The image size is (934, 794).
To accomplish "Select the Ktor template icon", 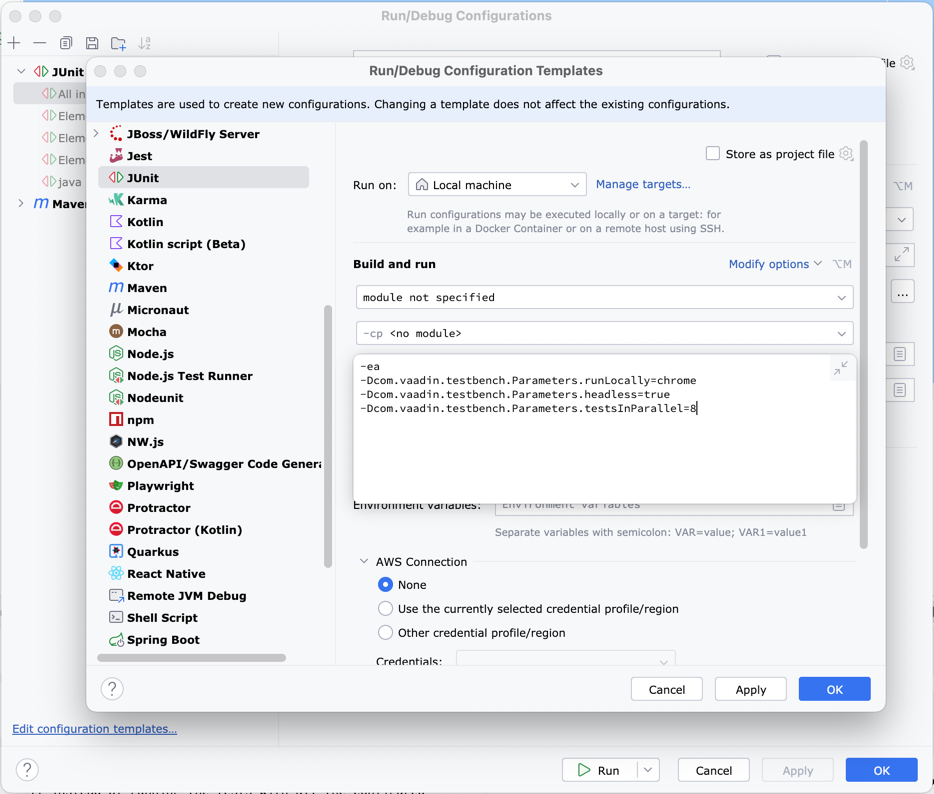I will (x=116, y=266).
